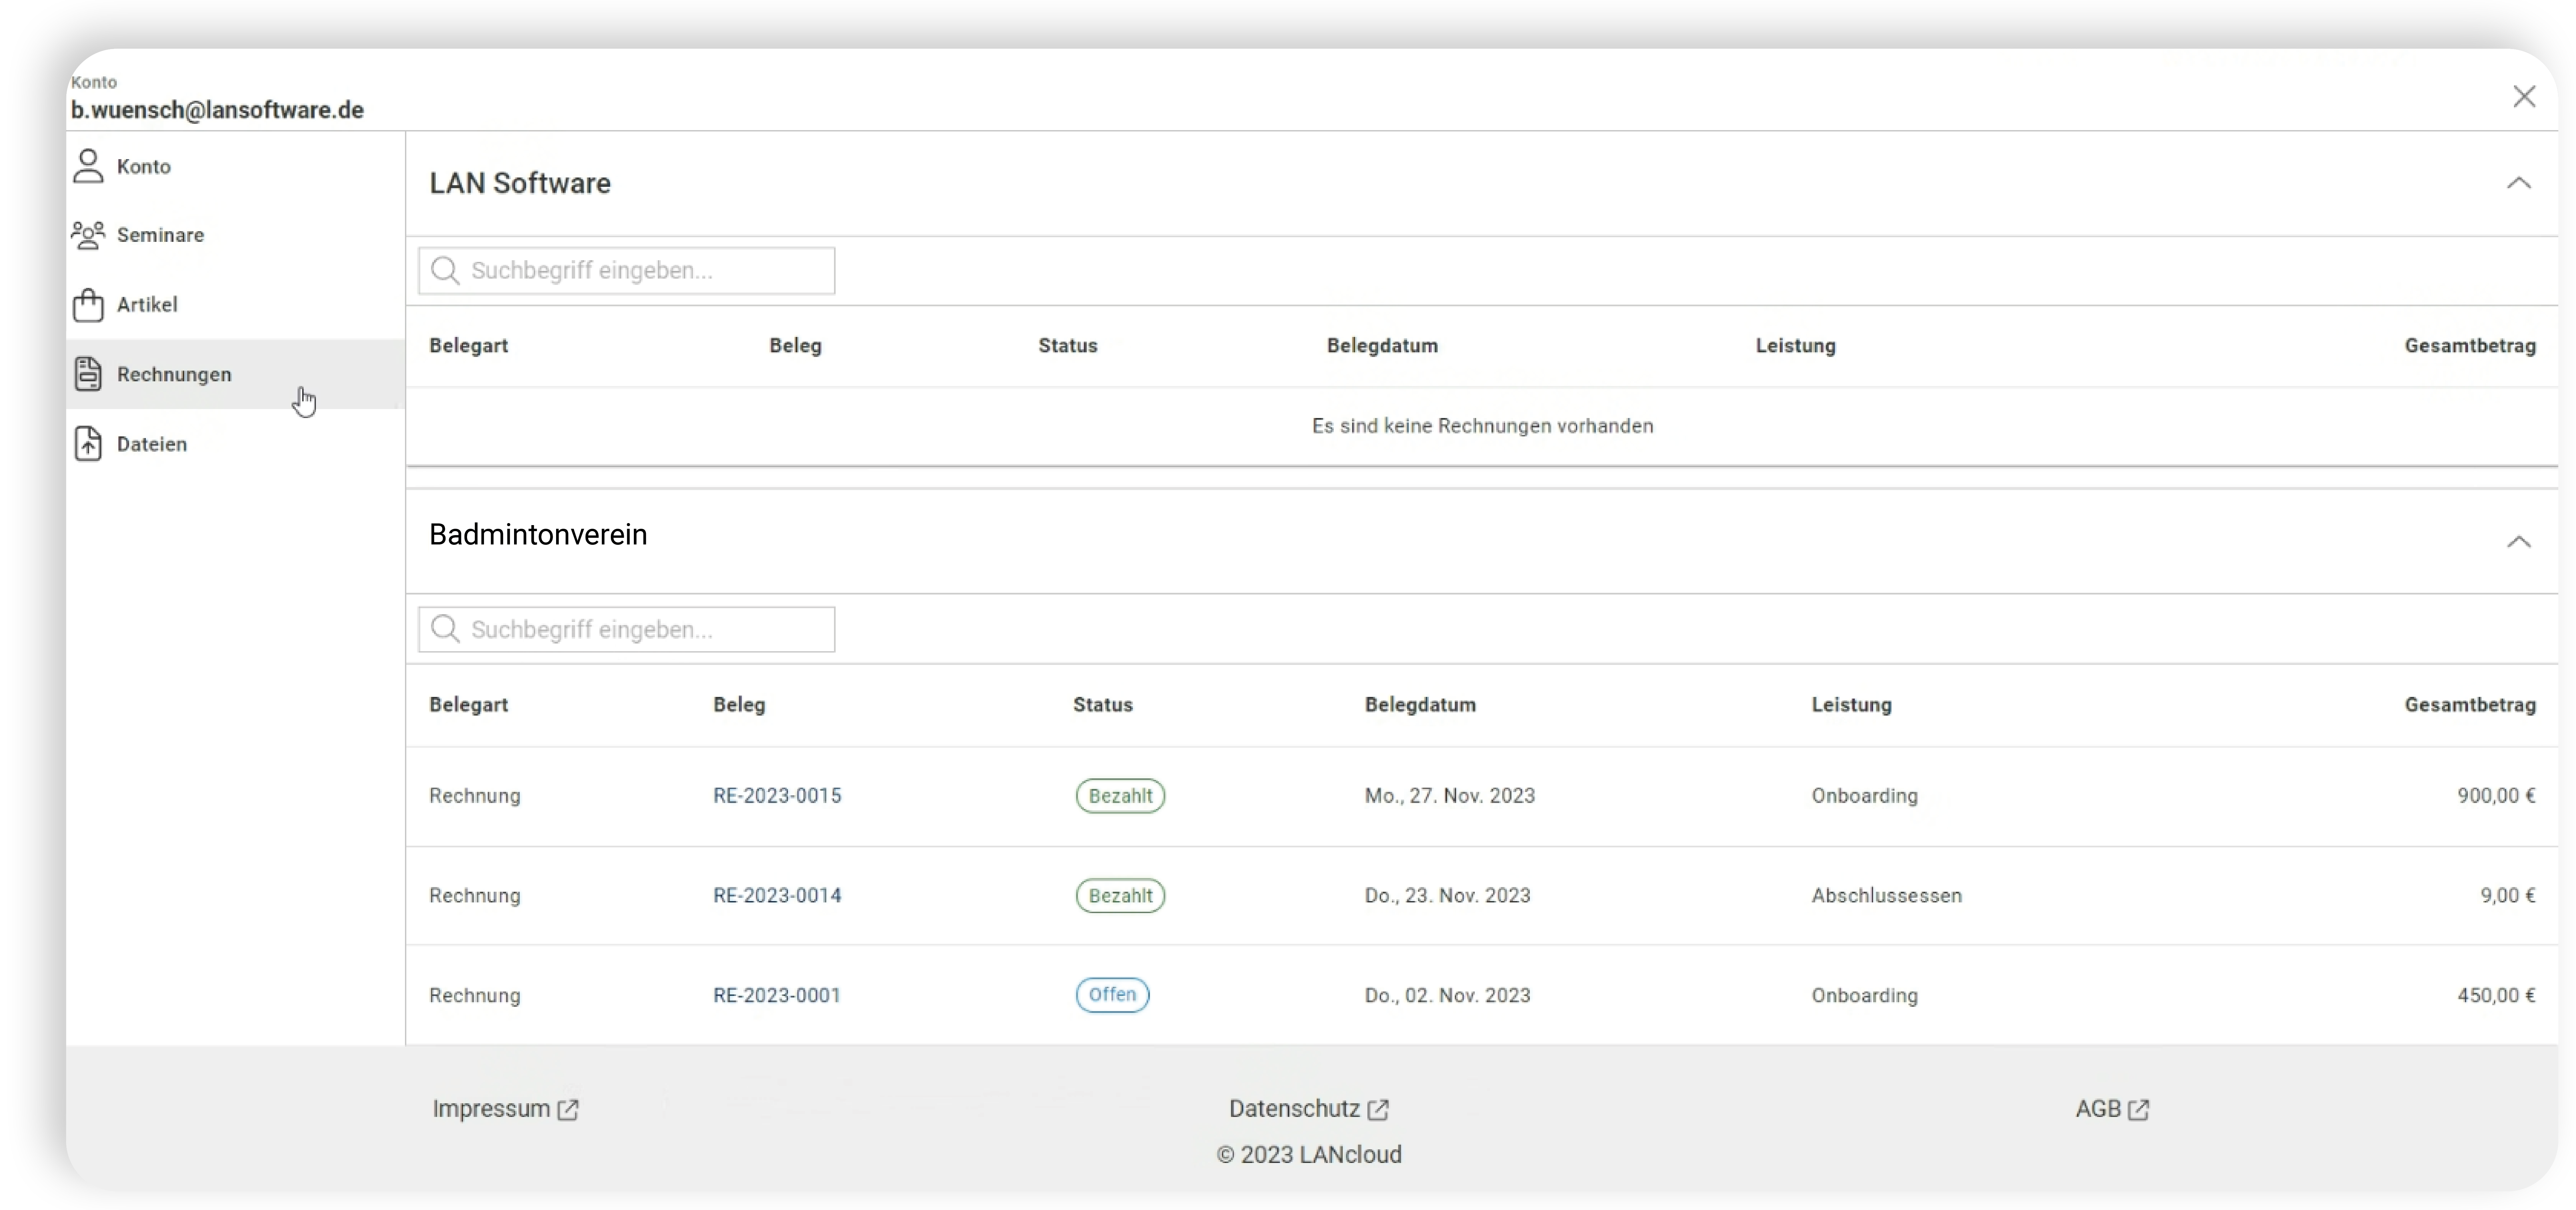Click Rechnung in the RE-2023-0015 row
This screenshot has width=2576, height=1210.
tap(475, 796)
